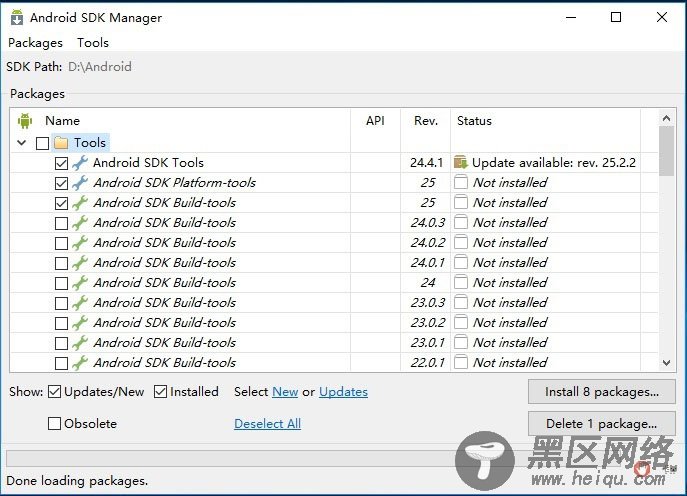The width and height of the screenshot is (687, 496).
Task: Click the Rev. column header
Action: pyautogui.click(x=426, y=121)
